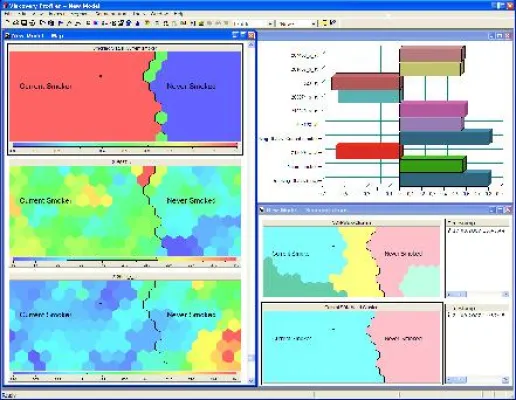The image size is (516, 400).
Task: Open the Help menu
Action: tap(178, 14)
